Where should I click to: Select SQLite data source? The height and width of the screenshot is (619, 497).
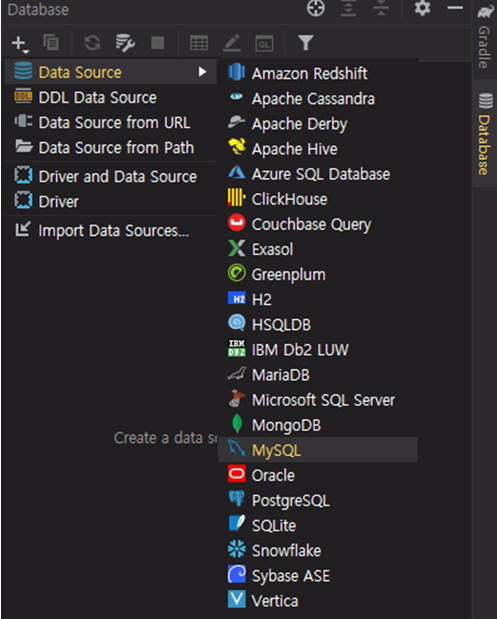point(318,525)
